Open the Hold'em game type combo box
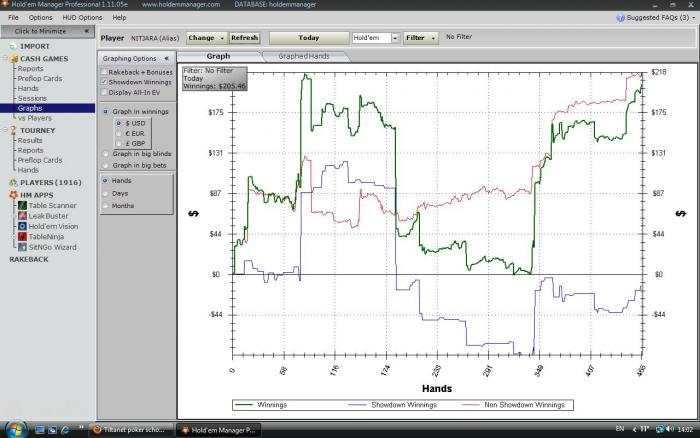 pos(375,38)
